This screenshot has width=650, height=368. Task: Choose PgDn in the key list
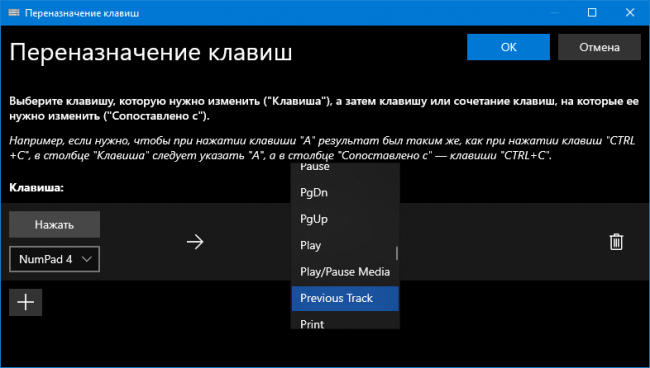[x=345, y=193]
